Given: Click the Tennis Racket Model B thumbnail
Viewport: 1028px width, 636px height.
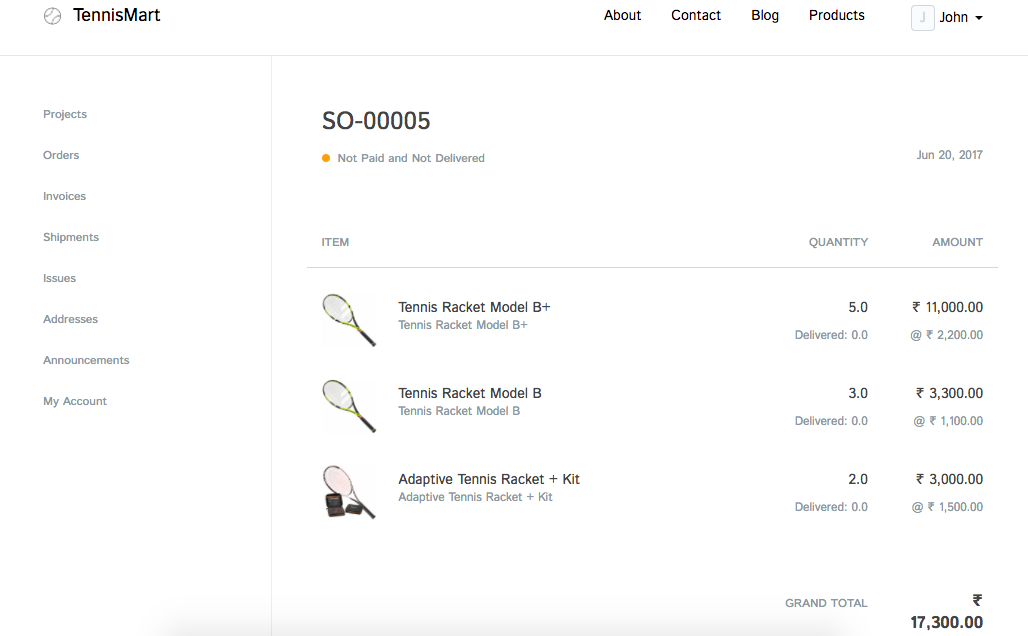Looking at the screenshot, I should coord(349,405).
